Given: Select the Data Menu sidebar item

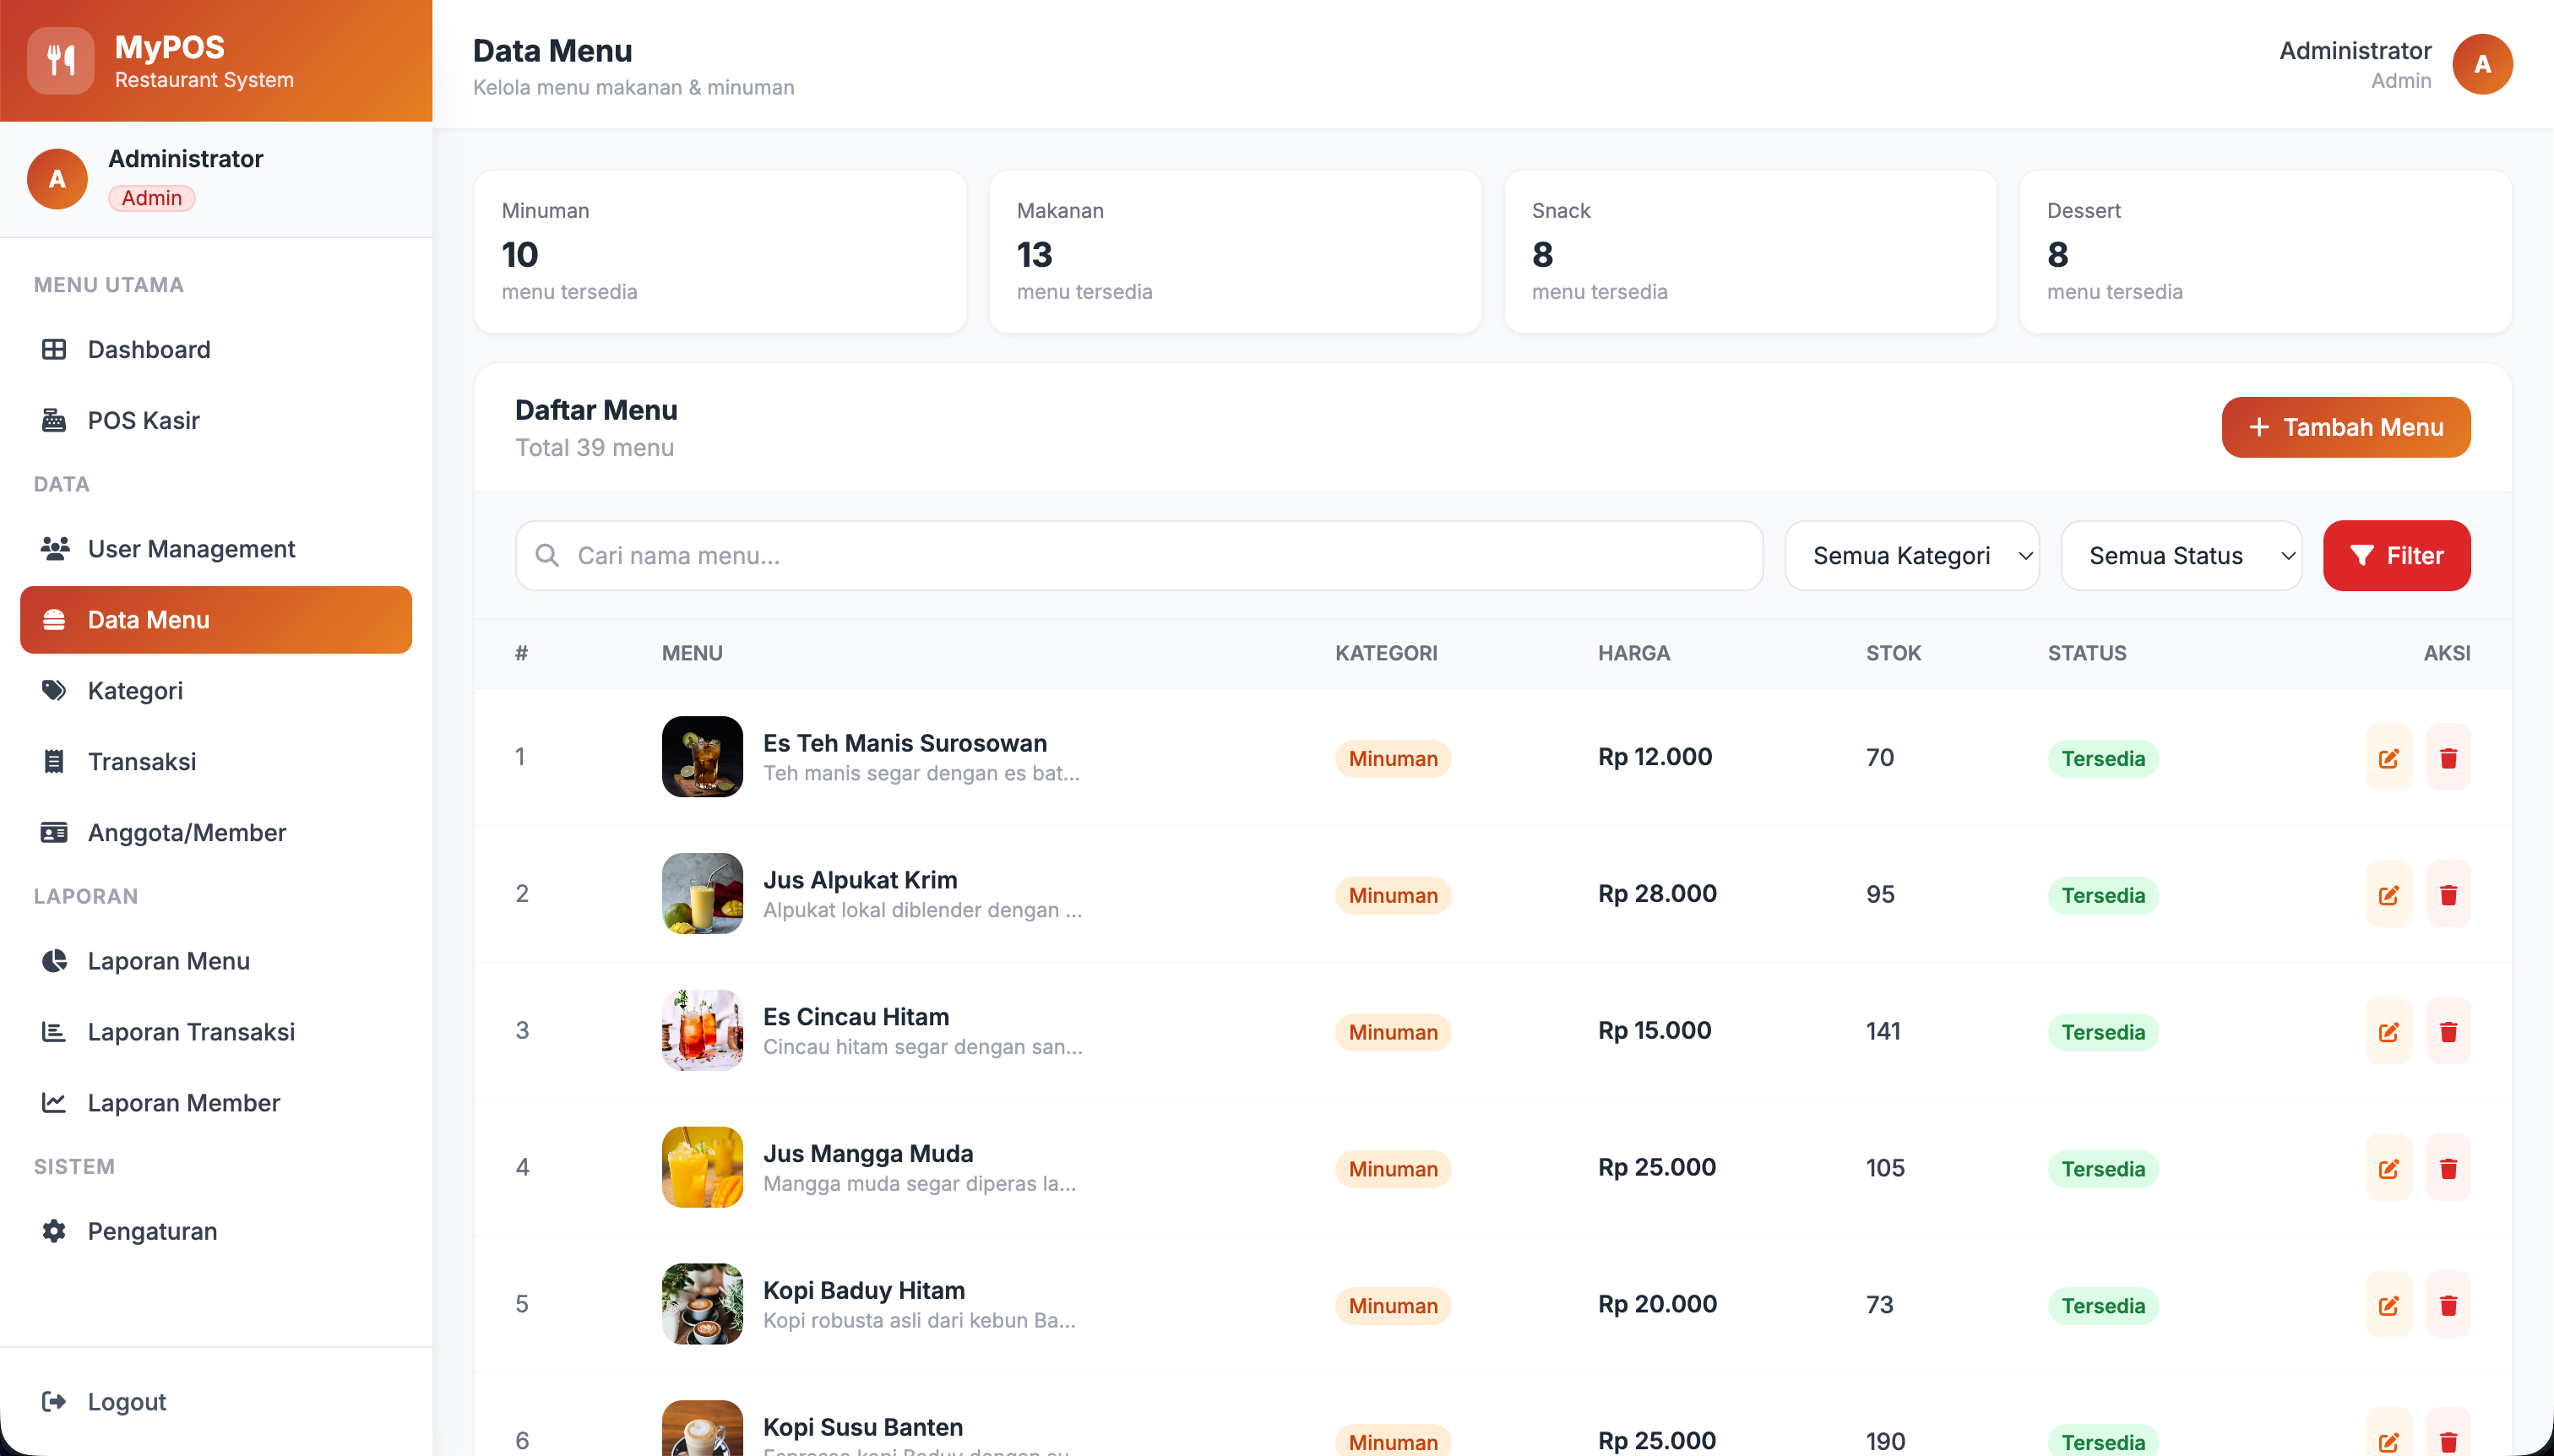Looking at the screenshot, I should [x=216, y=619].
